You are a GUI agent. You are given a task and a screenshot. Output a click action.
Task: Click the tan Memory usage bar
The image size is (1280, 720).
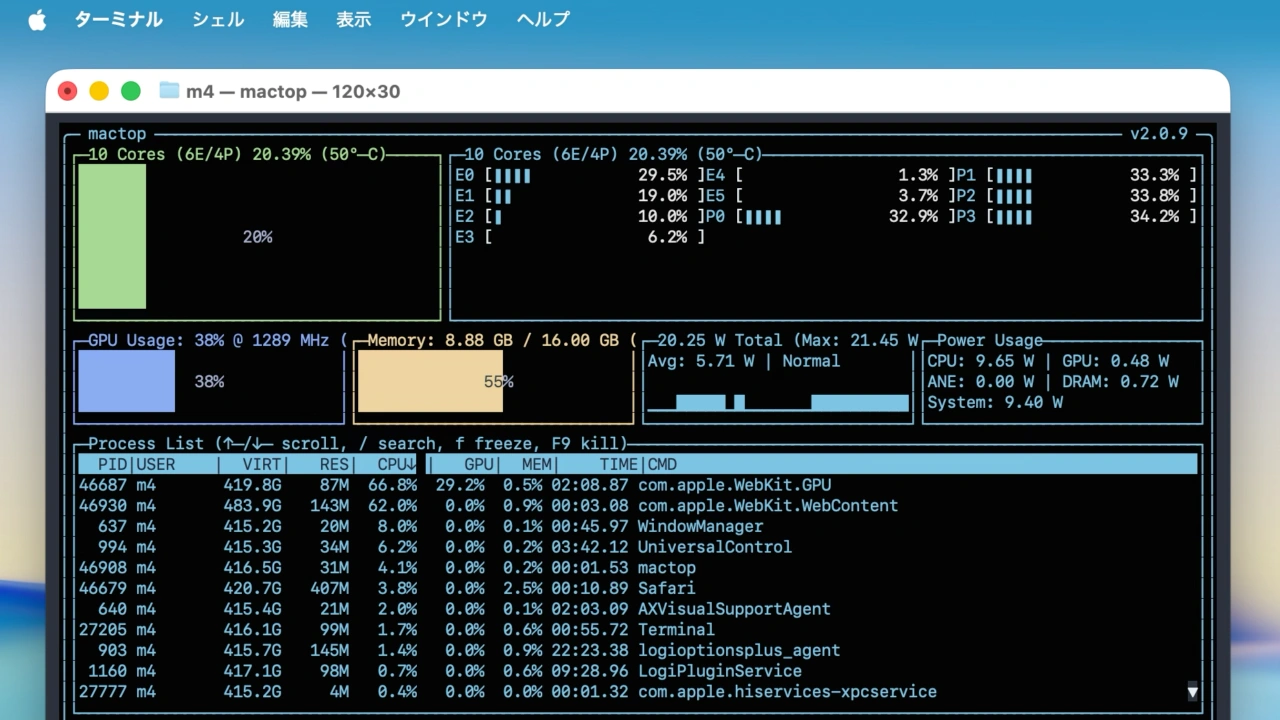tap(429, 381)
